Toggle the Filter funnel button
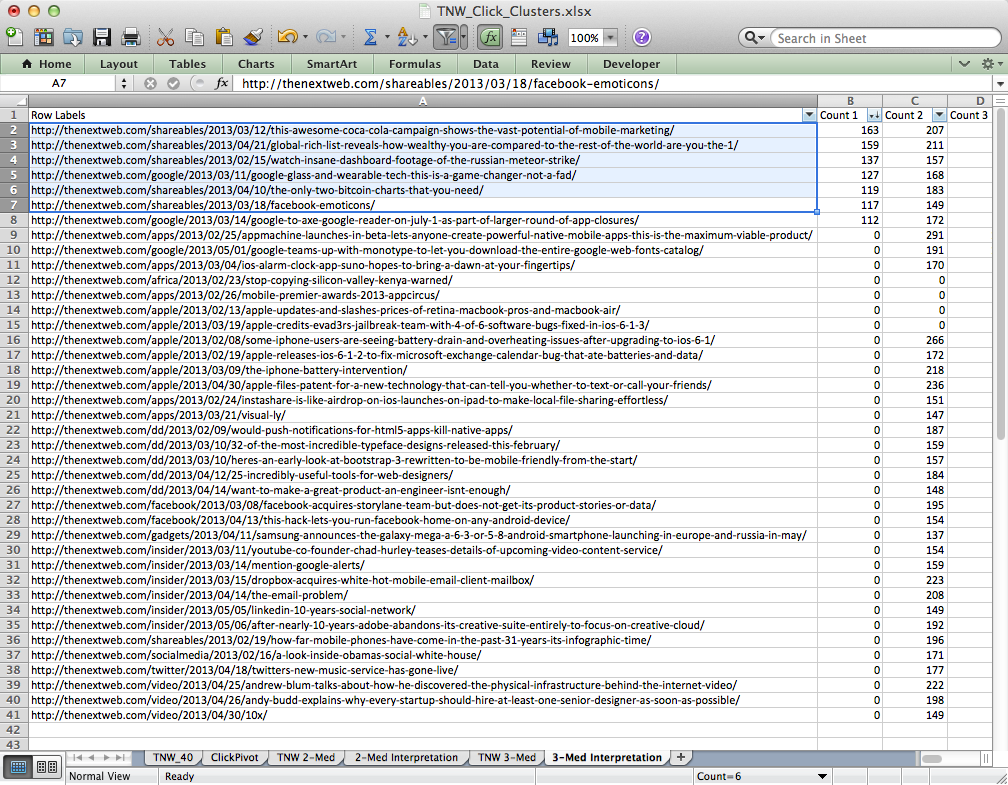This screenshot has height=785, width=1008. pos(446,37)
